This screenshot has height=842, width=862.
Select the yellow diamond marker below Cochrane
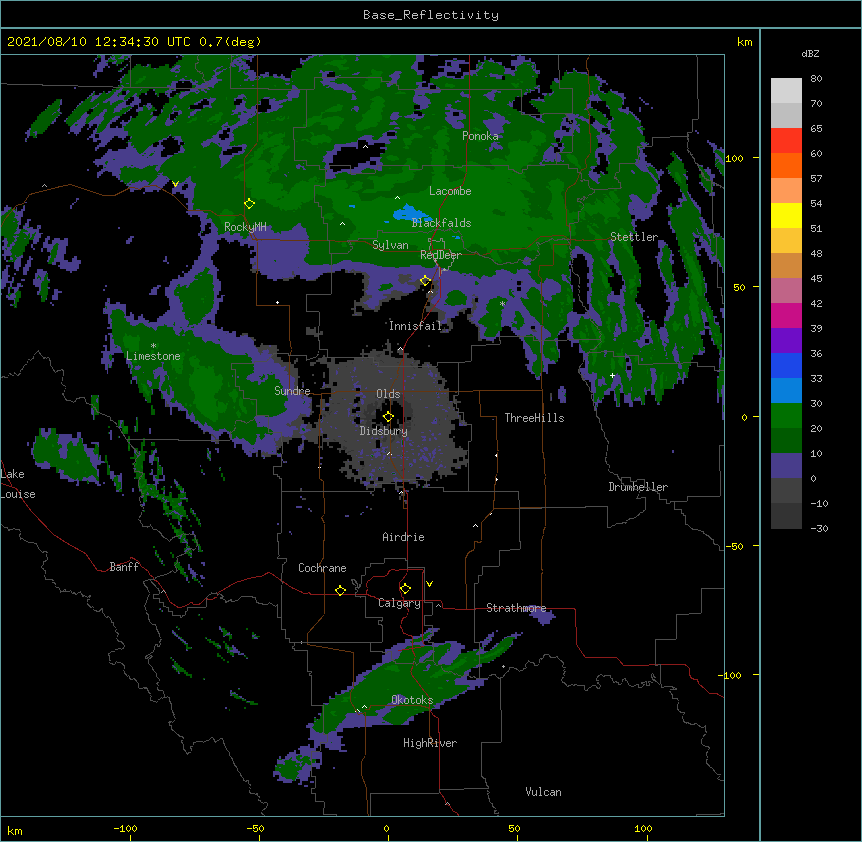pyautogui.click(x=340, y=590)
